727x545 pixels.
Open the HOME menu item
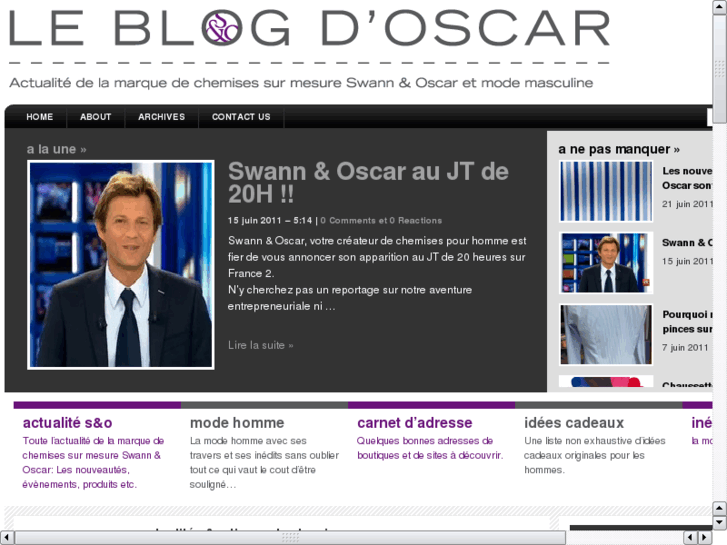pos(39,117)
